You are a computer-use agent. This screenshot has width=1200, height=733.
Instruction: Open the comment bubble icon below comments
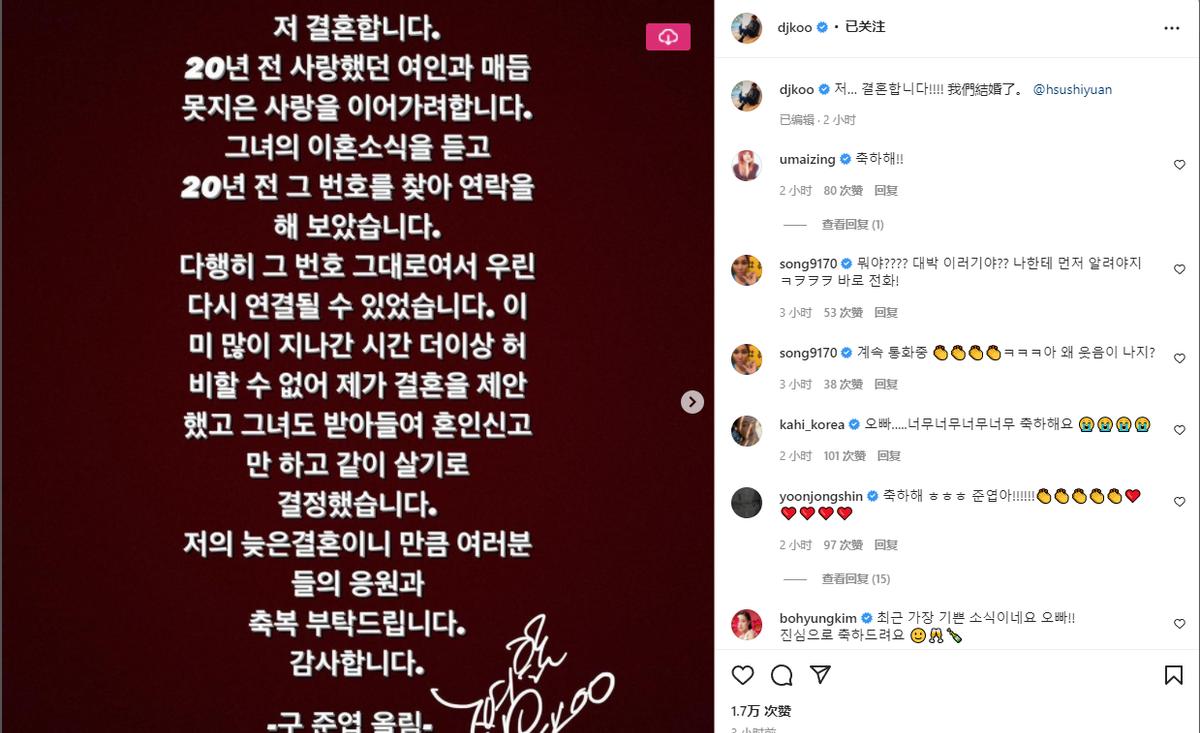782,675
